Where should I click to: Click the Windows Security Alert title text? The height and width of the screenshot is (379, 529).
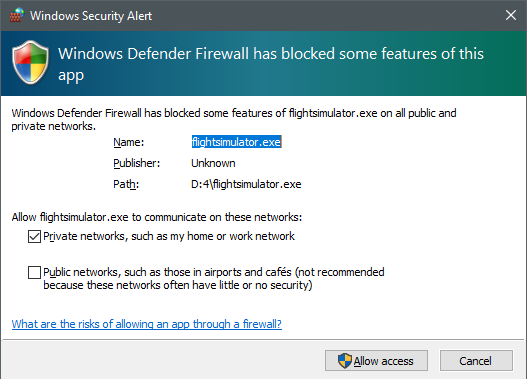click(91, 16)
